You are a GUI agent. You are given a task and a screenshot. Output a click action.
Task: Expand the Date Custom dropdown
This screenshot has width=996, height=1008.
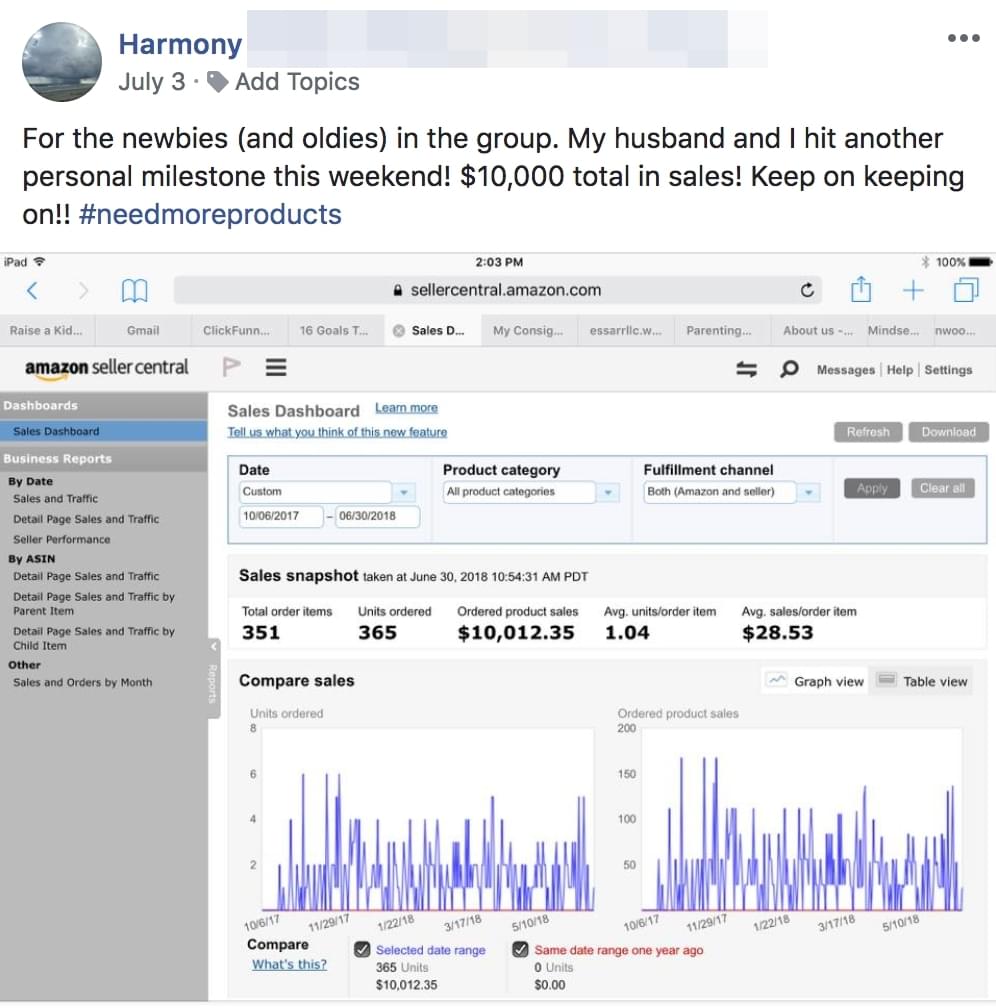[404, 492]
